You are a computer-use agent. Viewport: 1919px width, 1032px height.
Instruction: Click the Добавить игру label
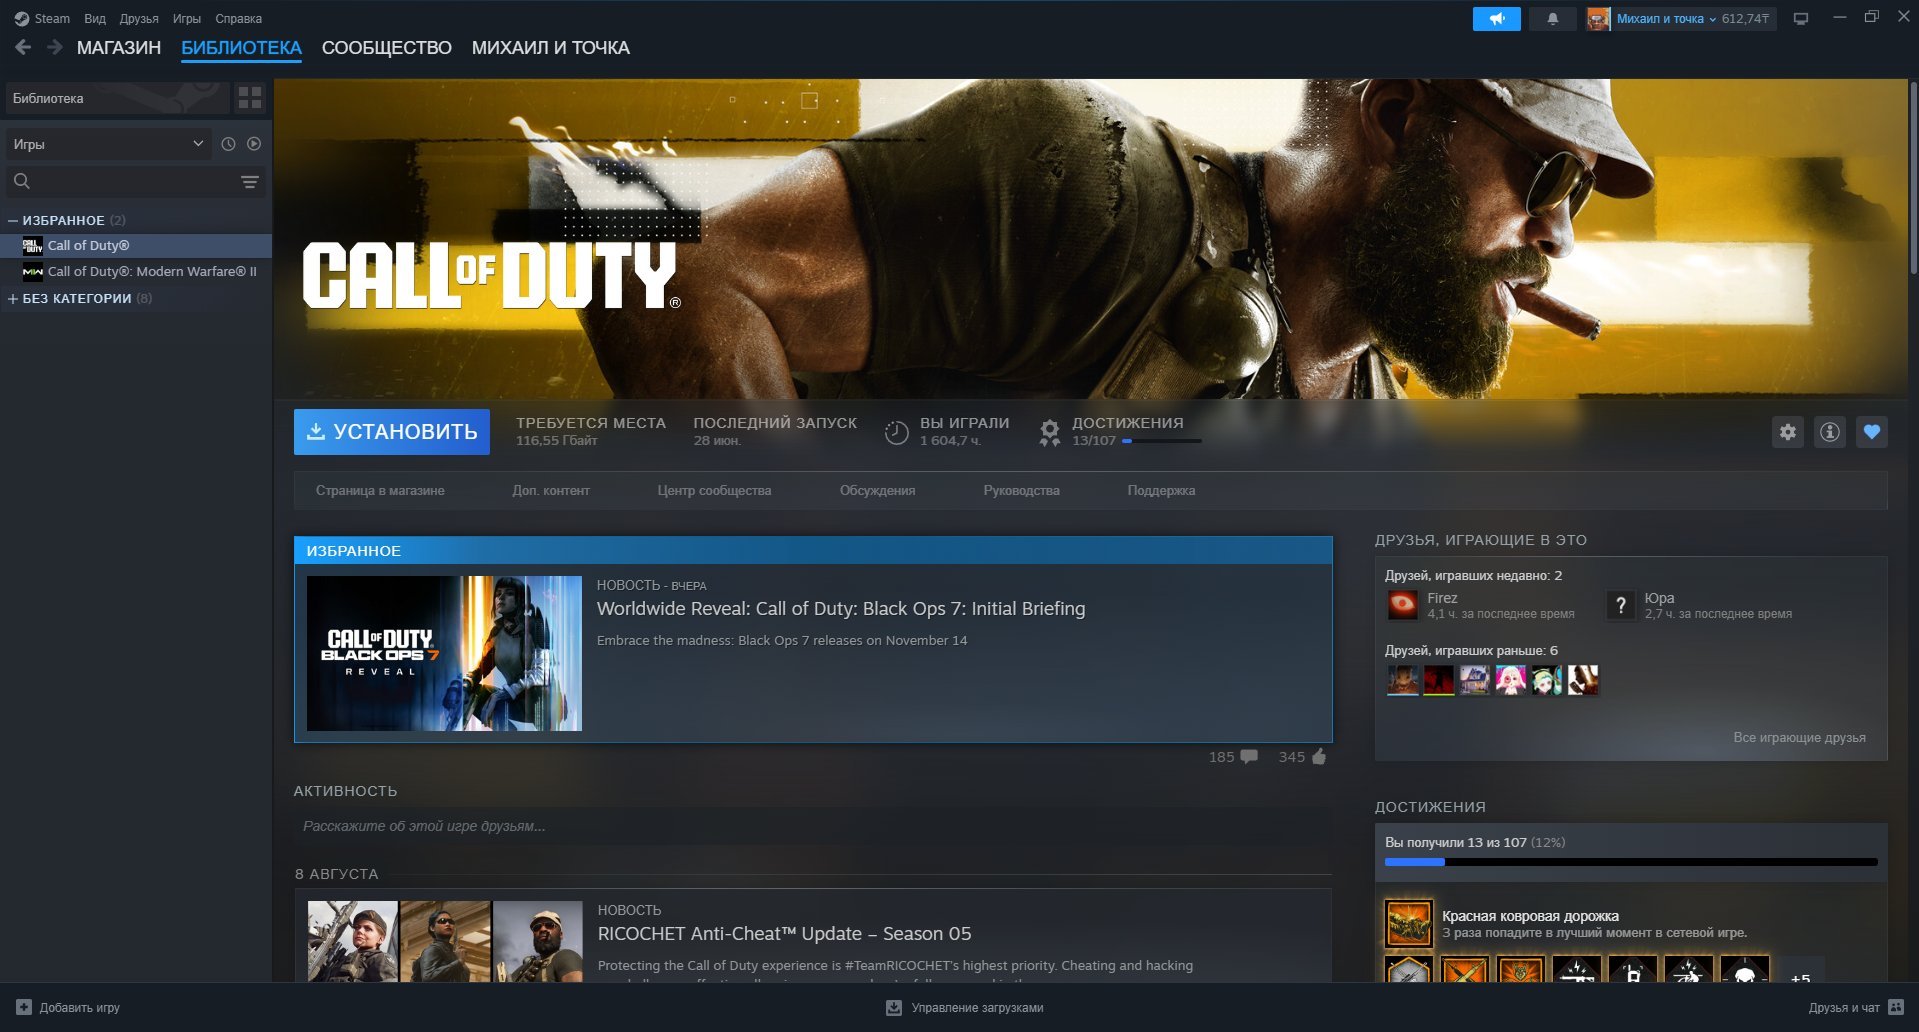(x=79, y=1008)
